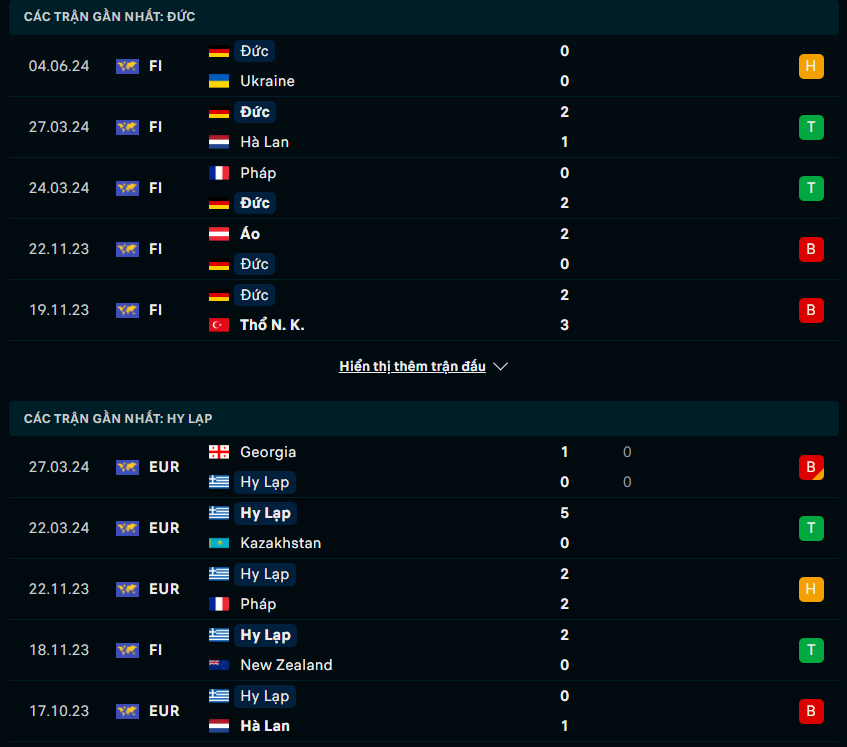Click the world competition icon on the 04.06.24 row
847x747 pixels.
point(127,66)
